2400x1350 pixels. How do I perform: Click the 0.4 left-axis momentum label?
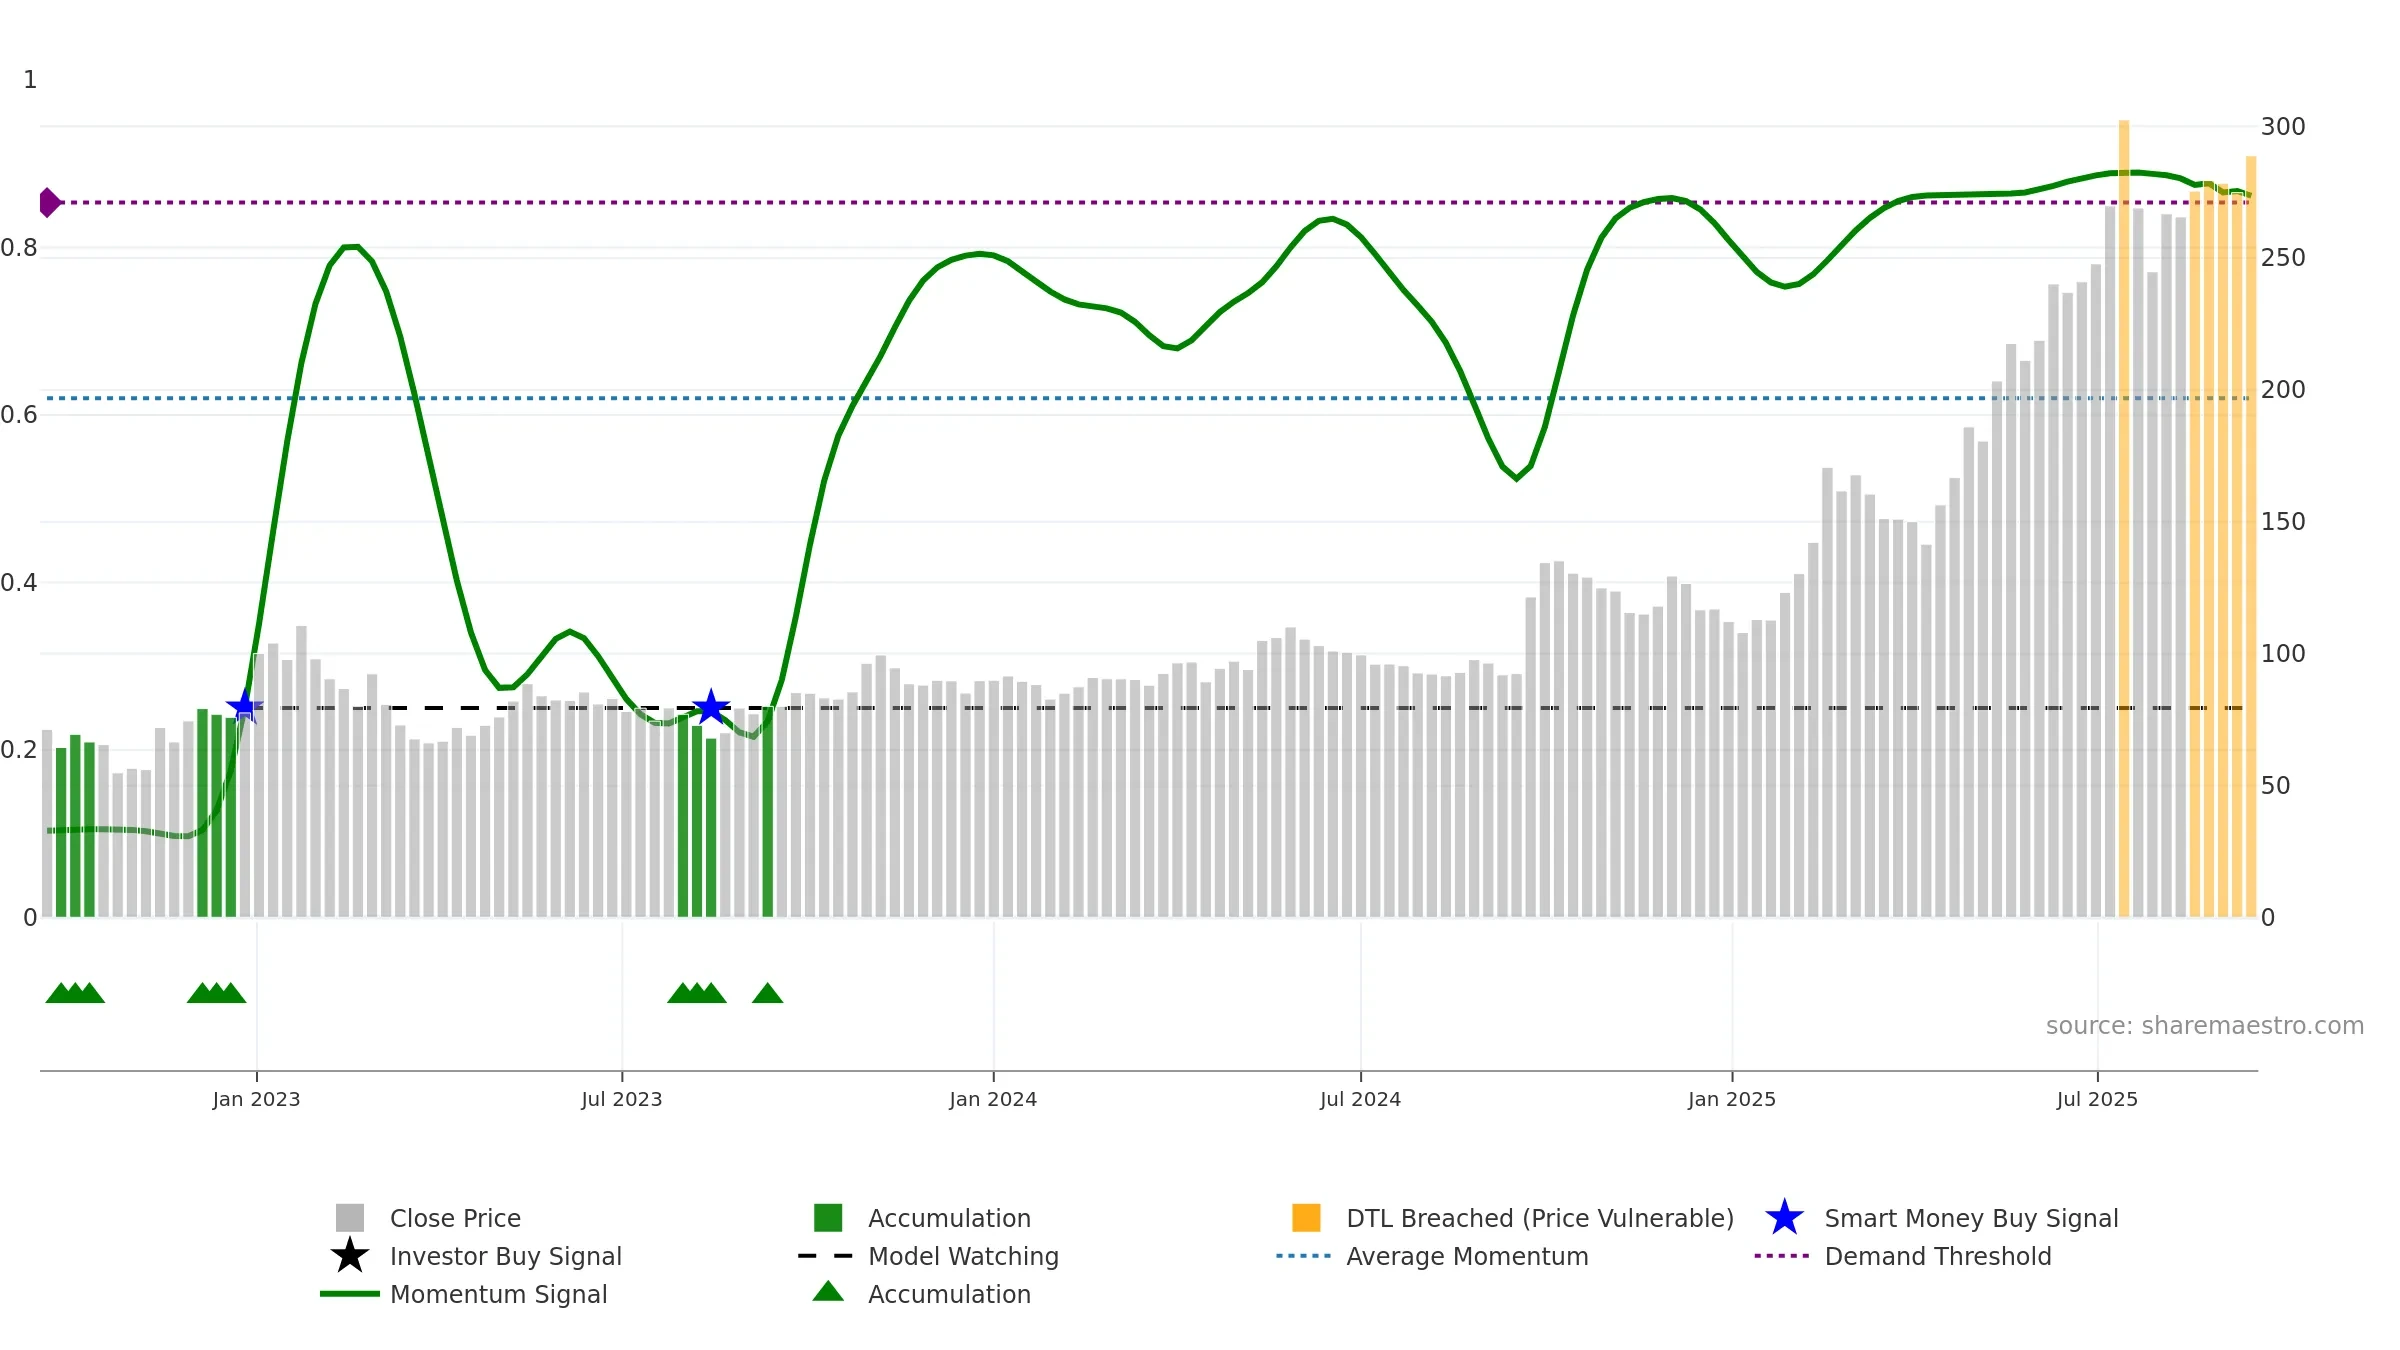19,583
